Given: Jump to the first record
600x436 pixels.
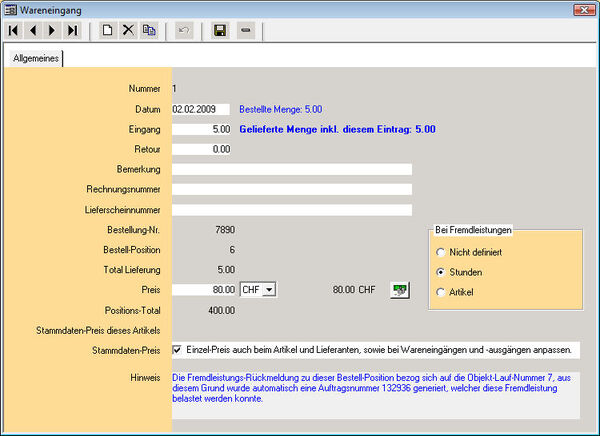Looking at the screenshot, I should [x=14, y=31].
